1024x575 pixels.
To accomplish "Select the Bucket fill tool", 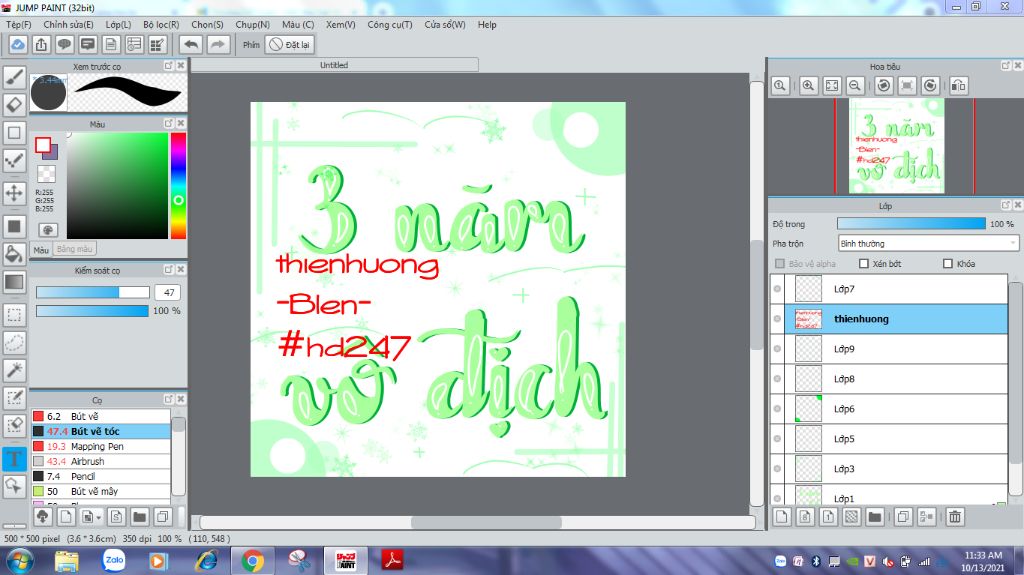I will pos(14,254).
